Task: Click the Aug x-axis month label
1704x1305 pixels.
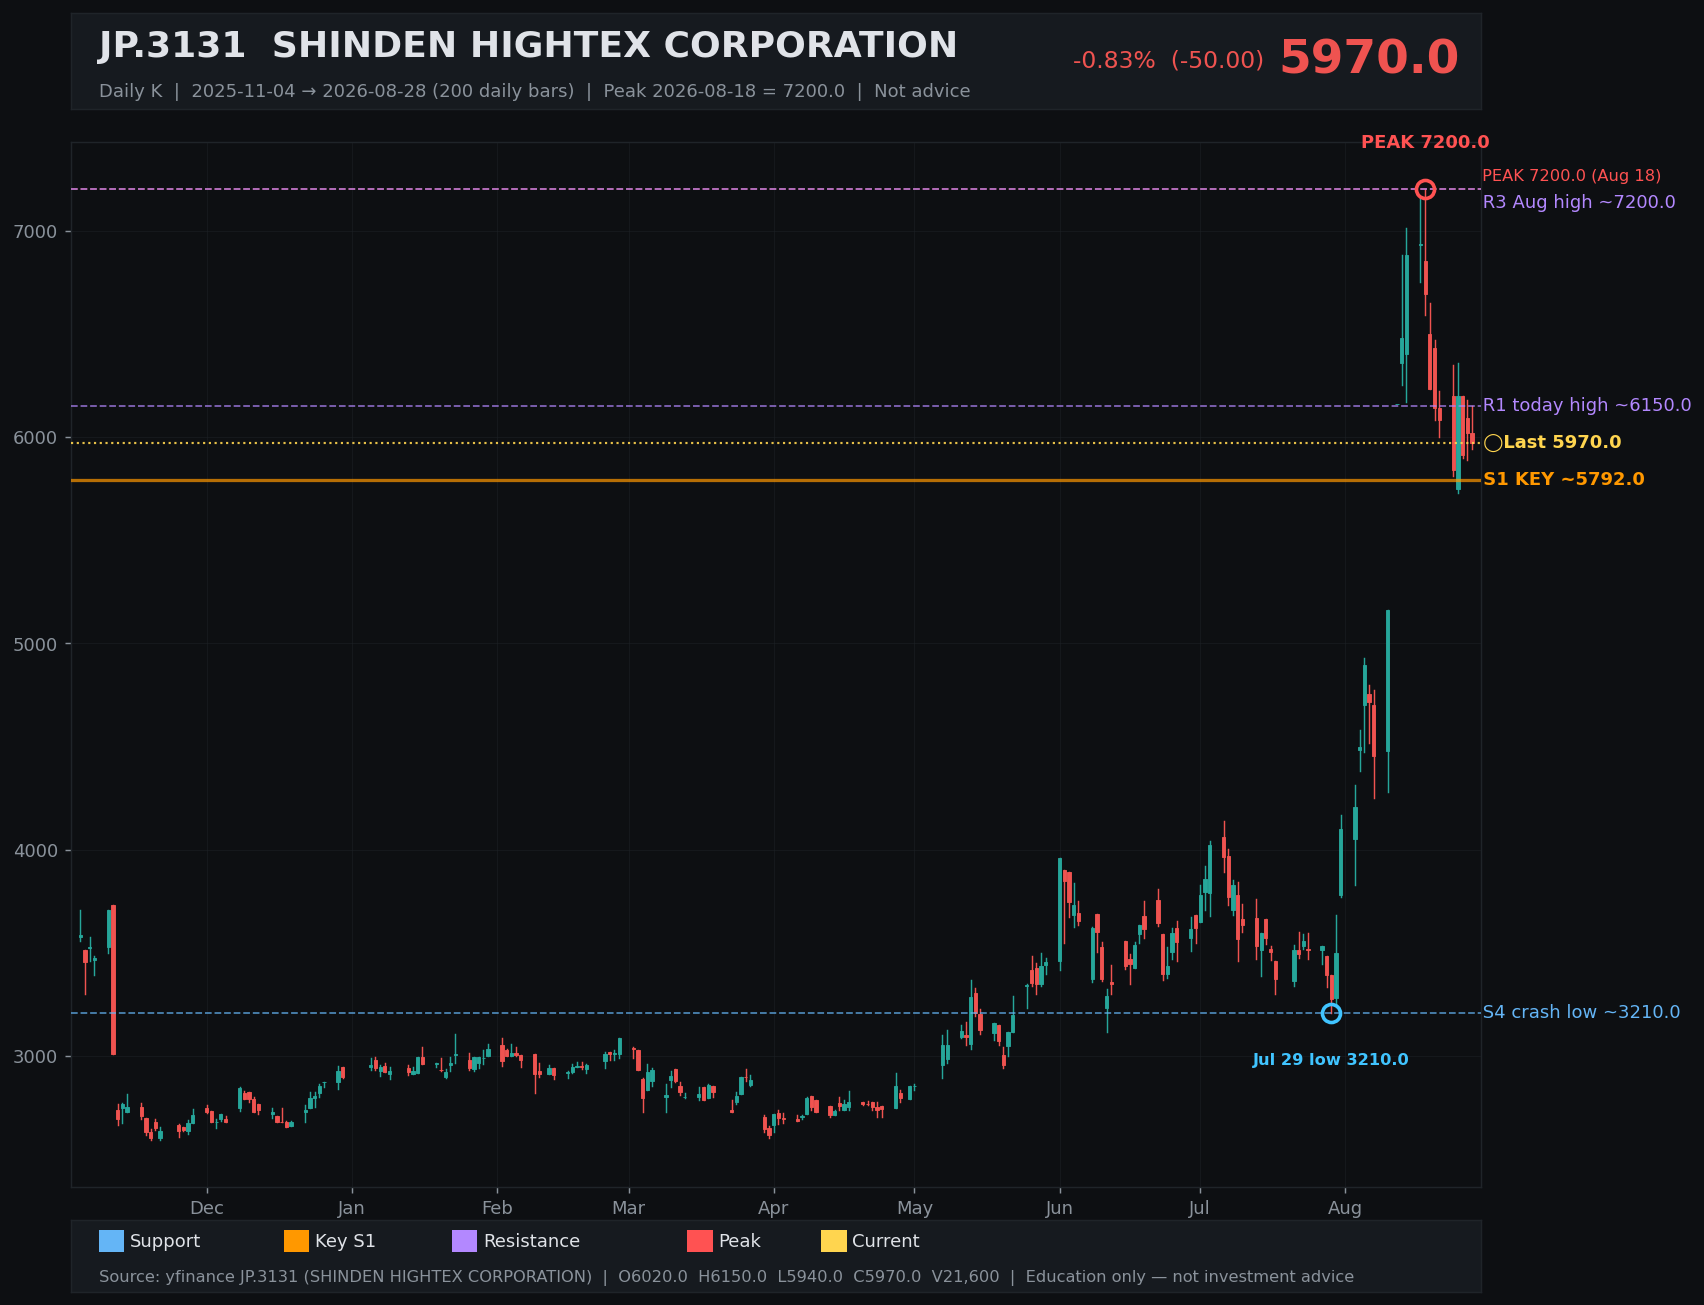Action: [1345, 1208]
